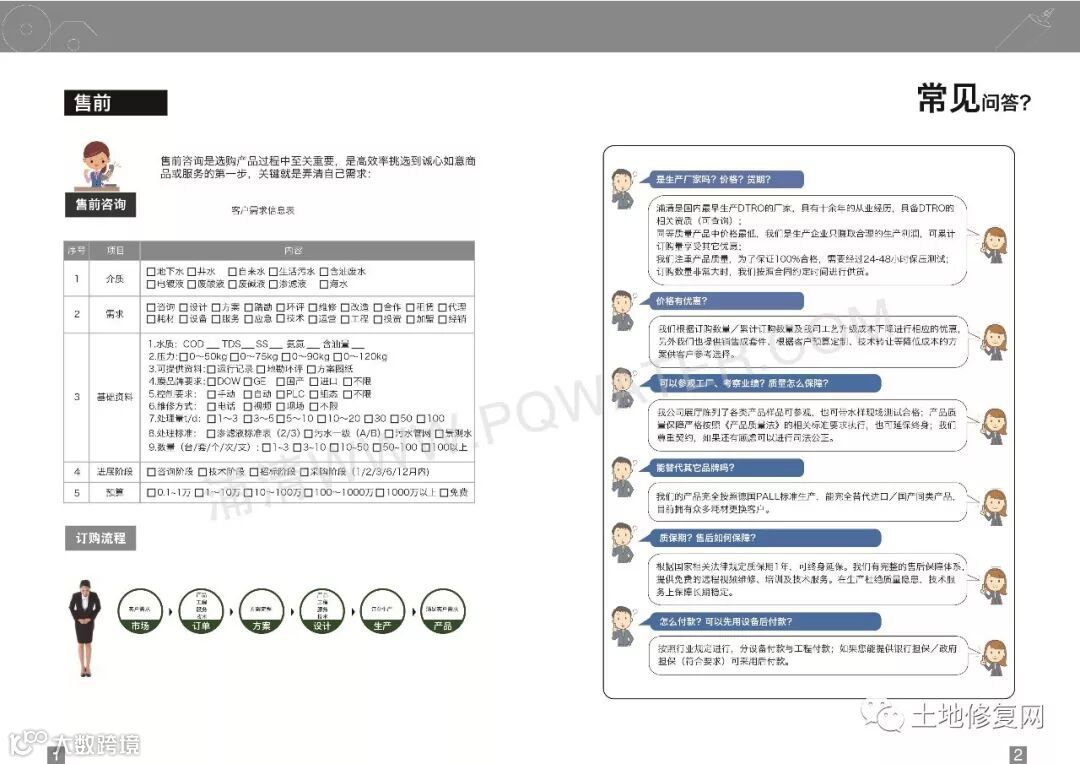Click the female avatar beside the payment answer
This screenshot has height=764, width=1080.
coord(995,658)
